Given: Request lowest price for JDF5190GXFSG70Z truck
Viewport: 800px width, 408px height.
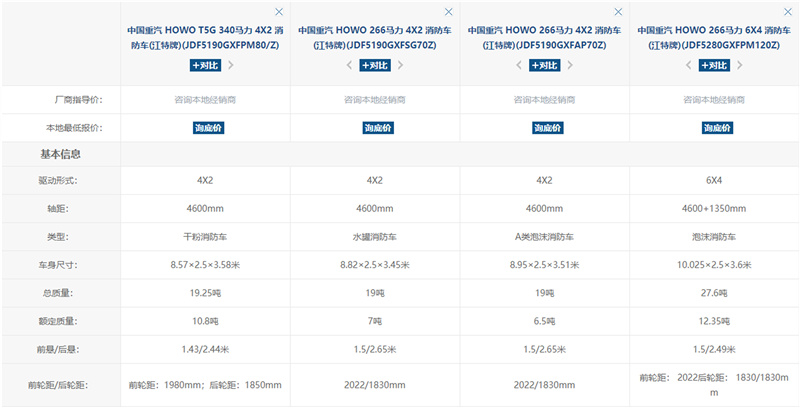Looking at the screenshot, I should point(376,128).
